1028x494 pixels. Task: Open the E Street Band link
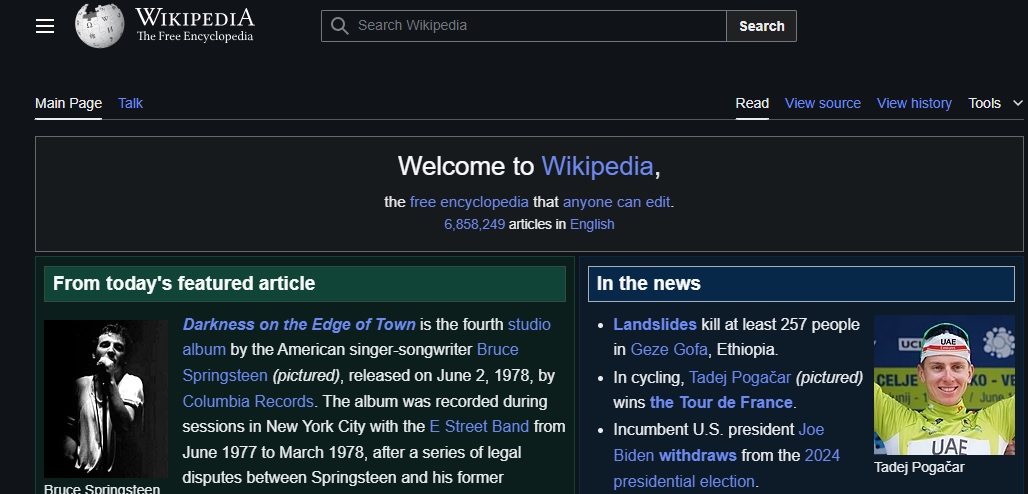[479, 426]
